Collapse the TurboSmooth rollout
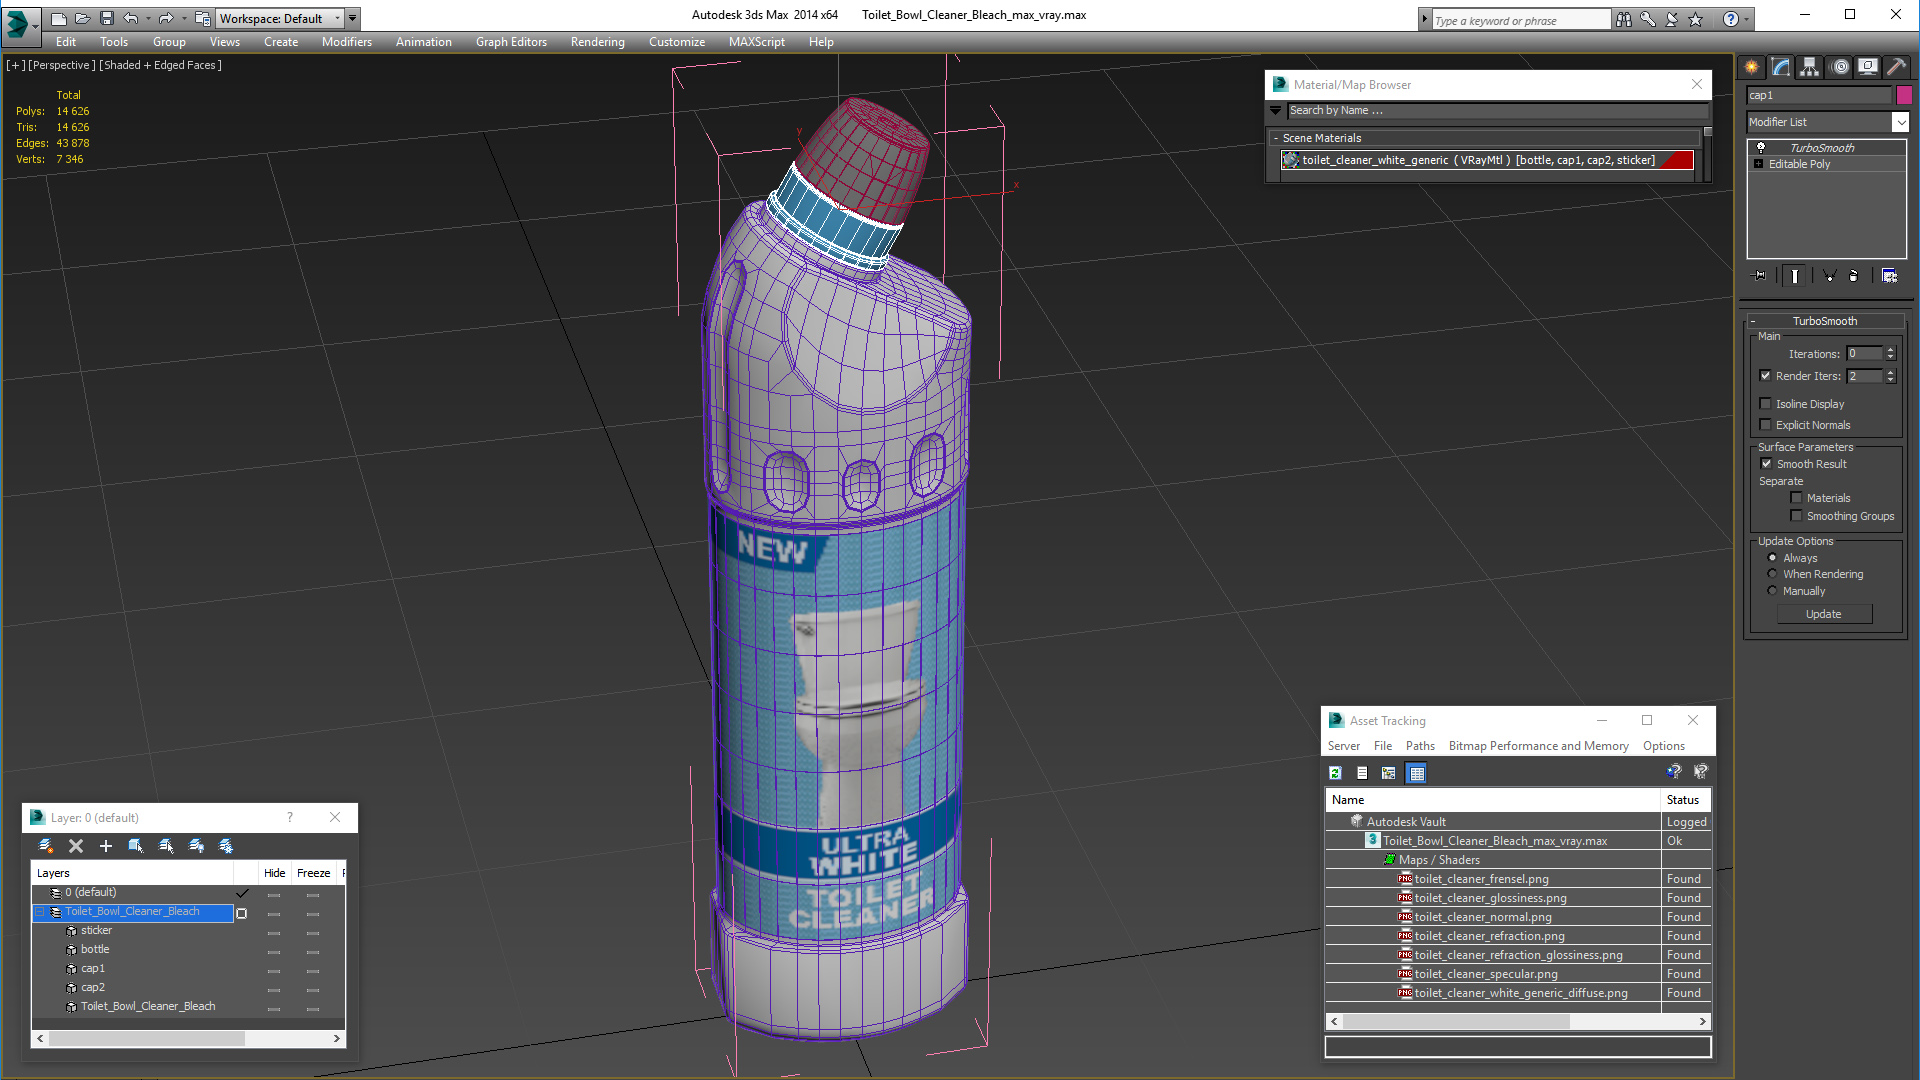Screen dimensions: 1920x1080 tap(1753, 321)
